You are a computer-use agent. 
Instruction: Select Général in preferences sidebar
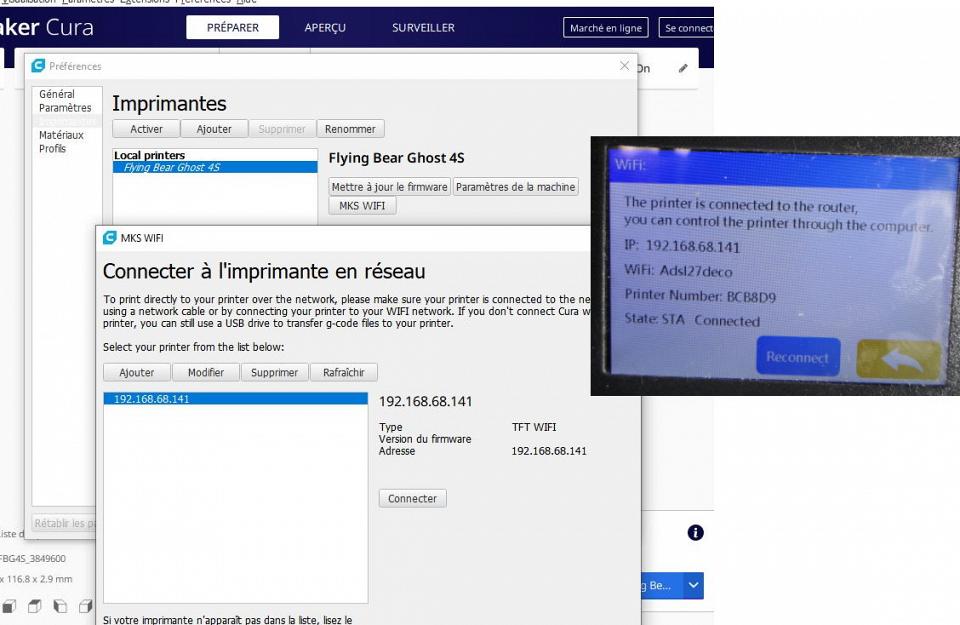[57, 94]
